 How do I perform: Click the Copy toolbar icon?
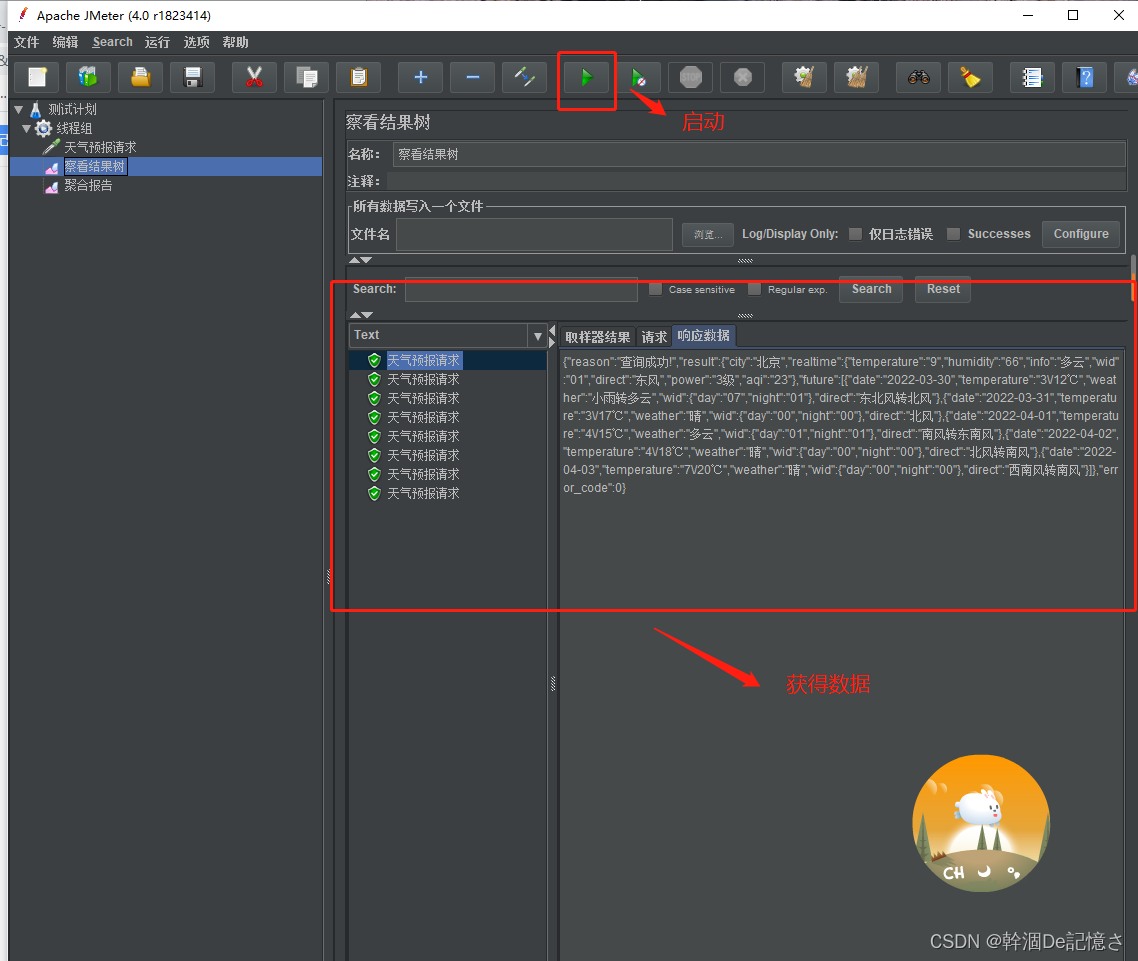point(306,77)
